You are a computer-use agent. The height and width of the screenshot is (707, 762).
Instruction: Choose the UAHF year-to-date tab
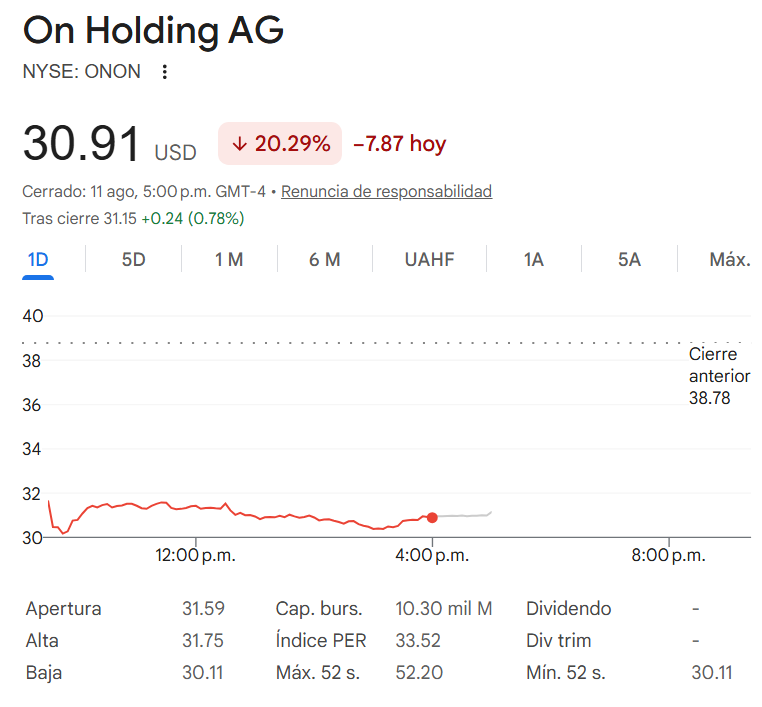430,260
